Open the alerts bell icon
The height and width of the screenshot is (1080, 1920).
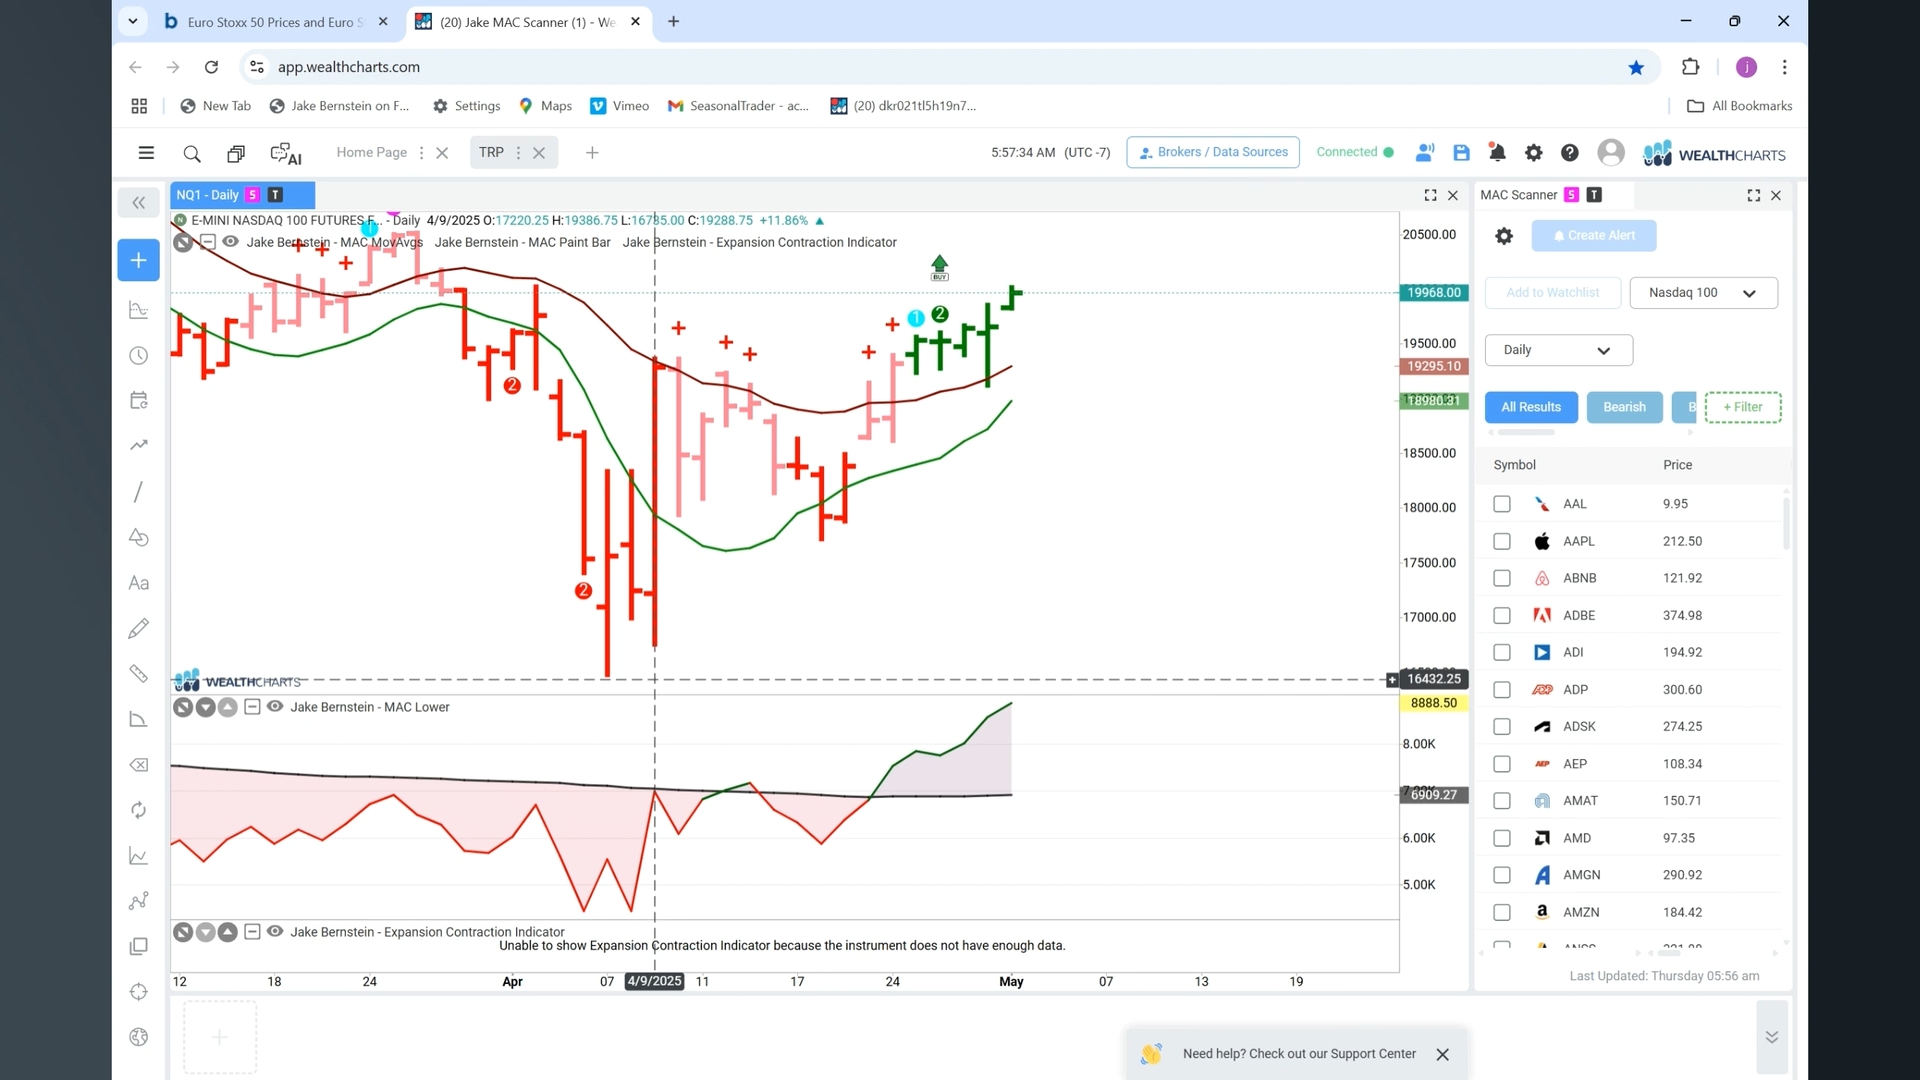(1497, 152)
